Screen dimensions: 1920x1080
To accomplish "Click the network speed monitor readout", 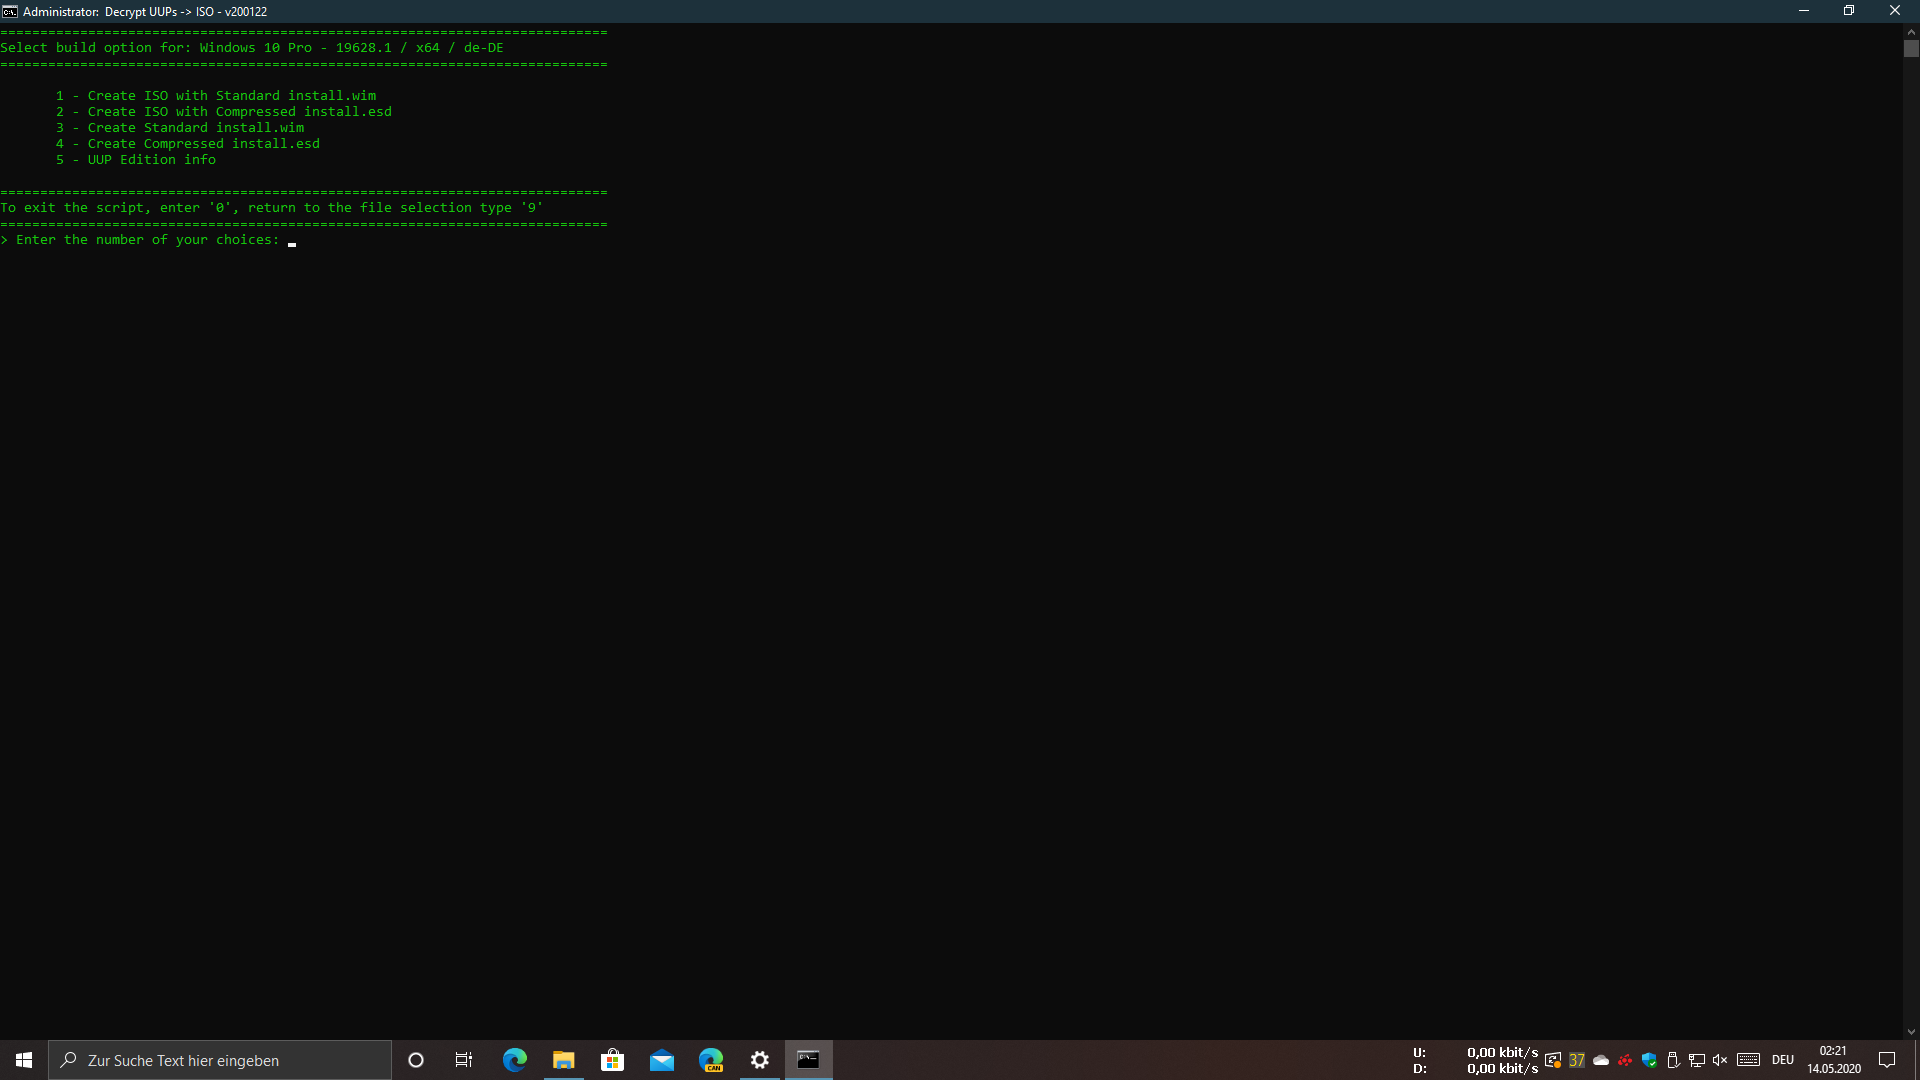I will click(1475, 1060).
